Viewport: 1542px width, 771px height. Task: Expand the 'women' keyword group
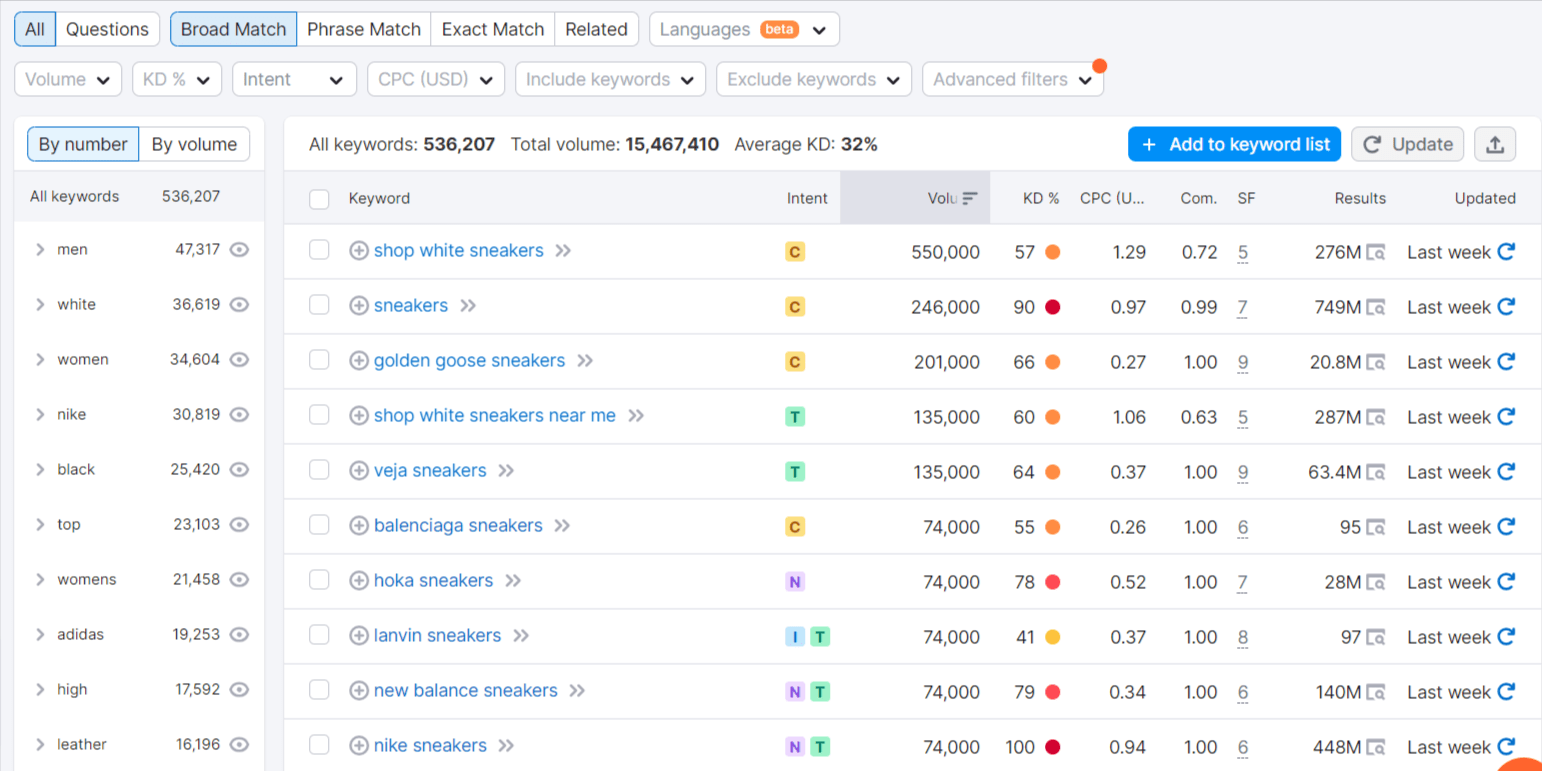(40, 359)
